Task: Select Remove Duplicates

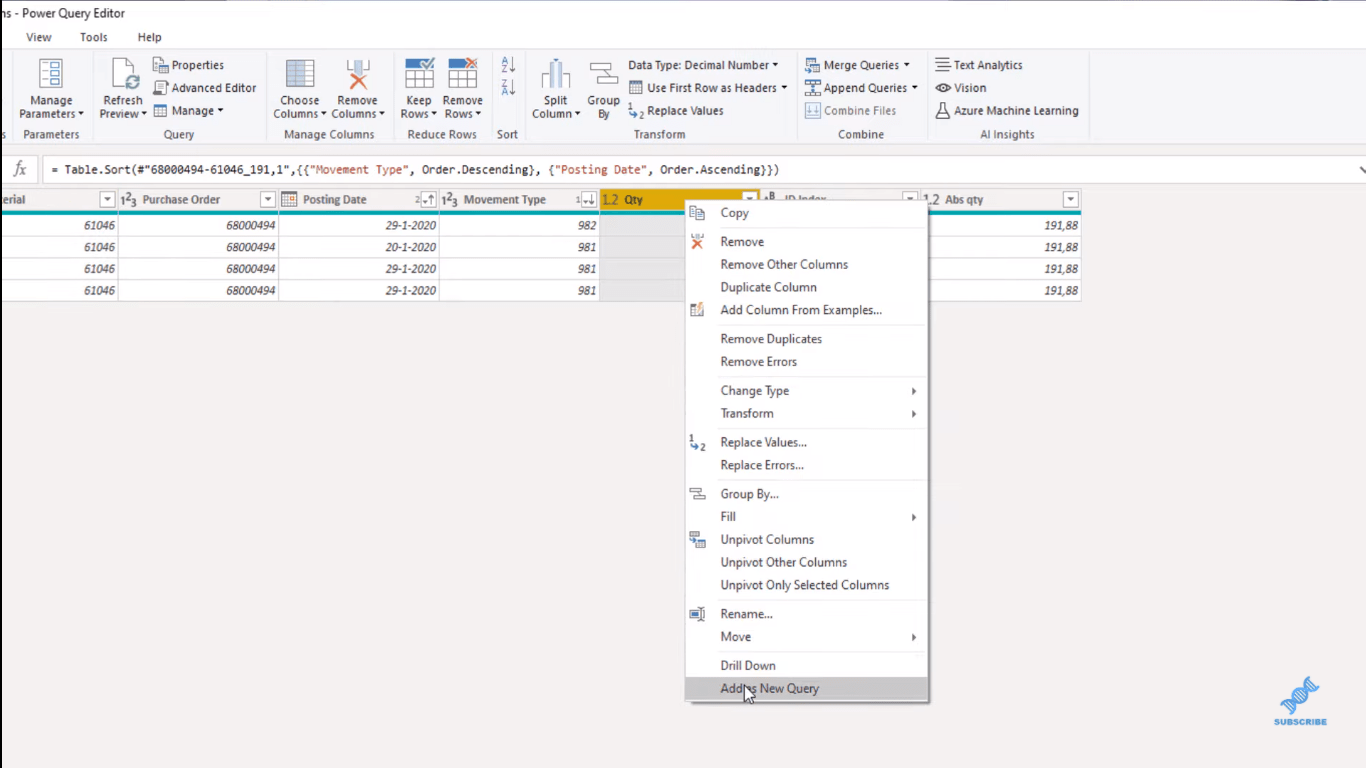Action: [807, 340]
